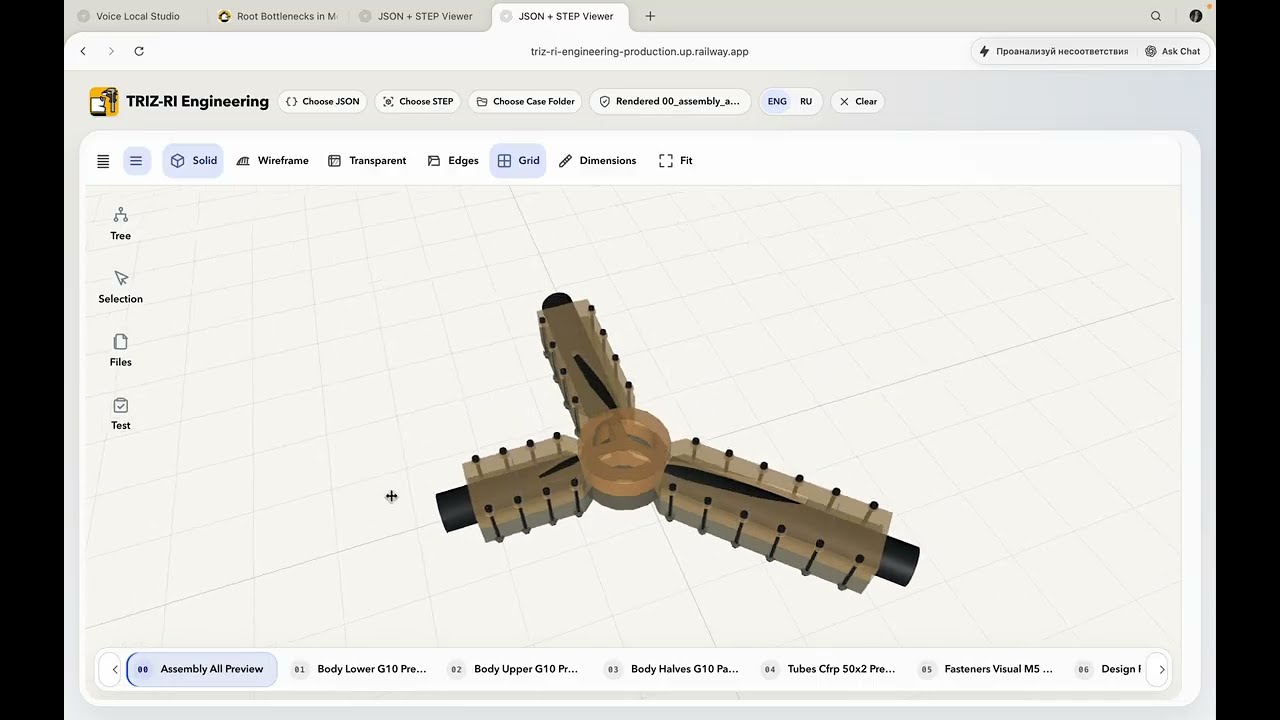Click Choose Case Folder button

(525, 101)
